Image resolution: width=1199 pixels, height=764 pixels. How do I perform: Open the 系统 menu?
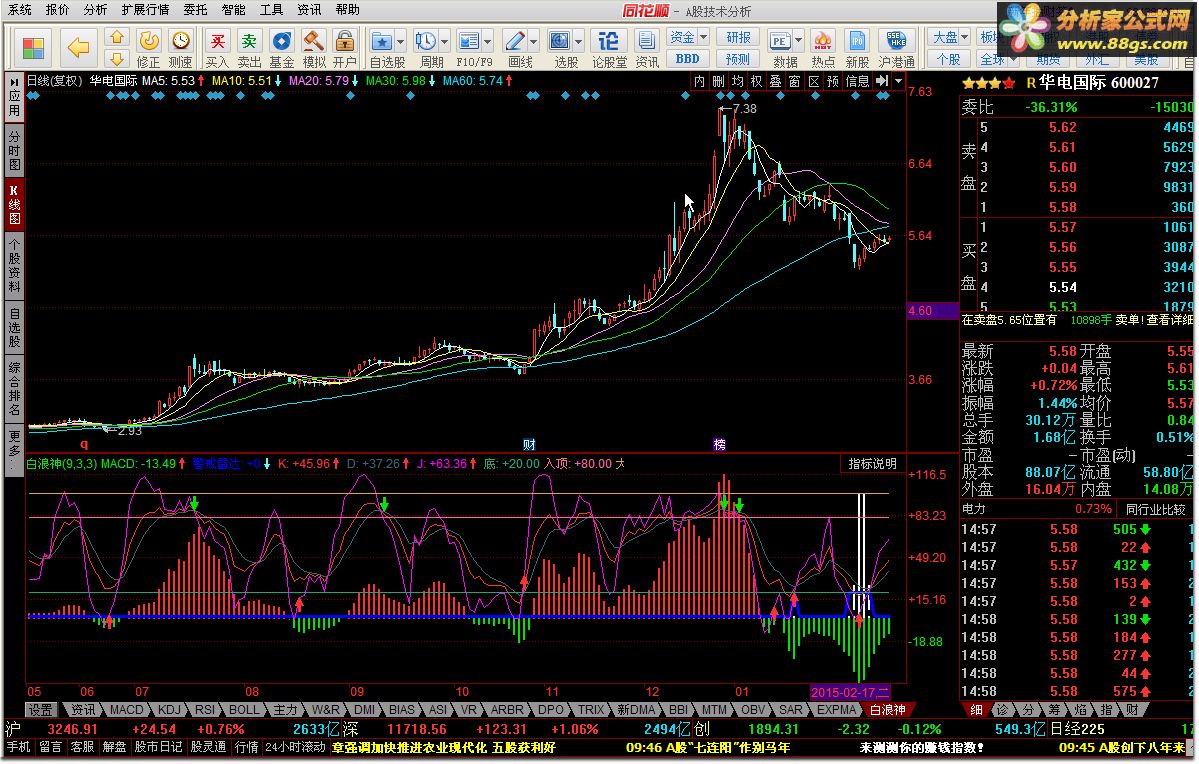click(x=20, y=10)
